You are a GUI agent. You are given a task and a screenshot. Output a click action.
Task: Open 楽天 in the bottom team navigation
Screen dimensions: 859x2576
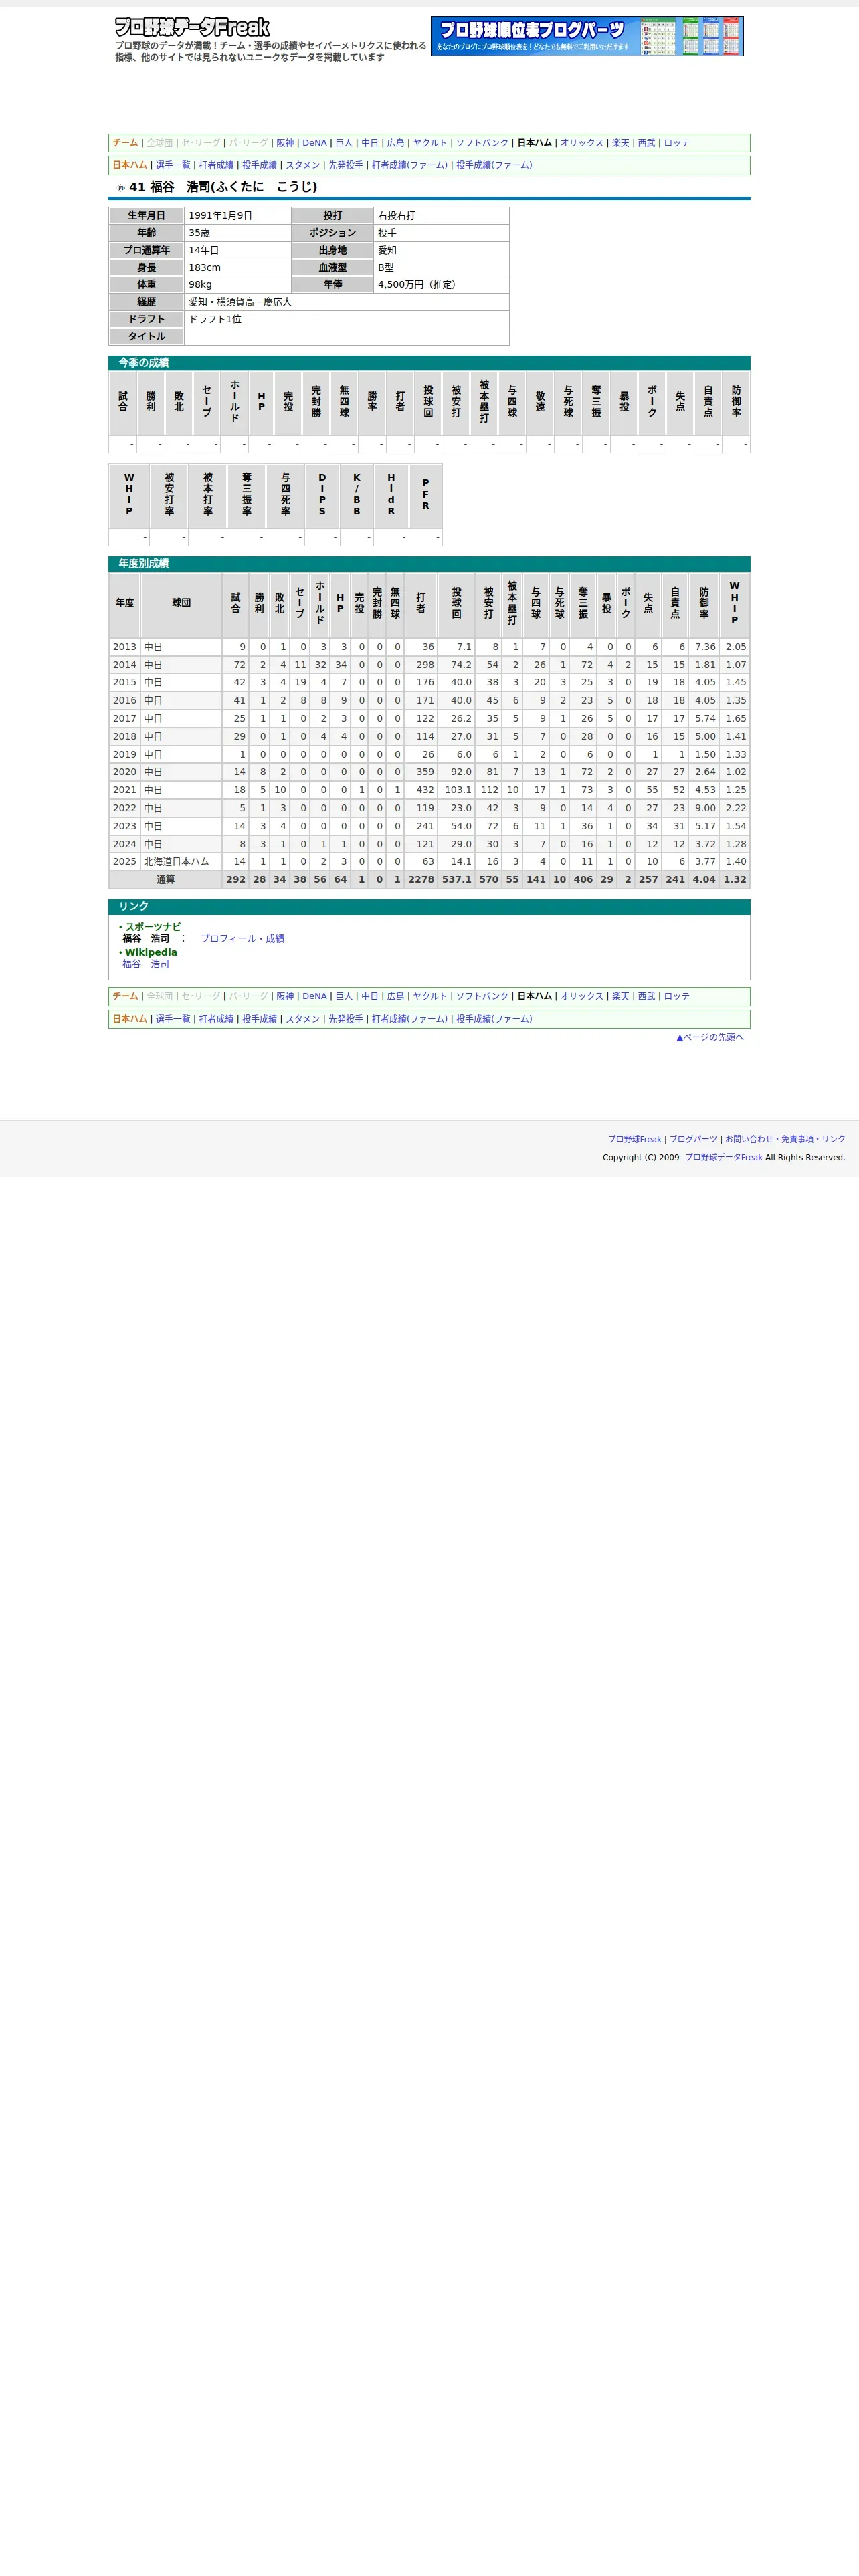pos(621,996)
